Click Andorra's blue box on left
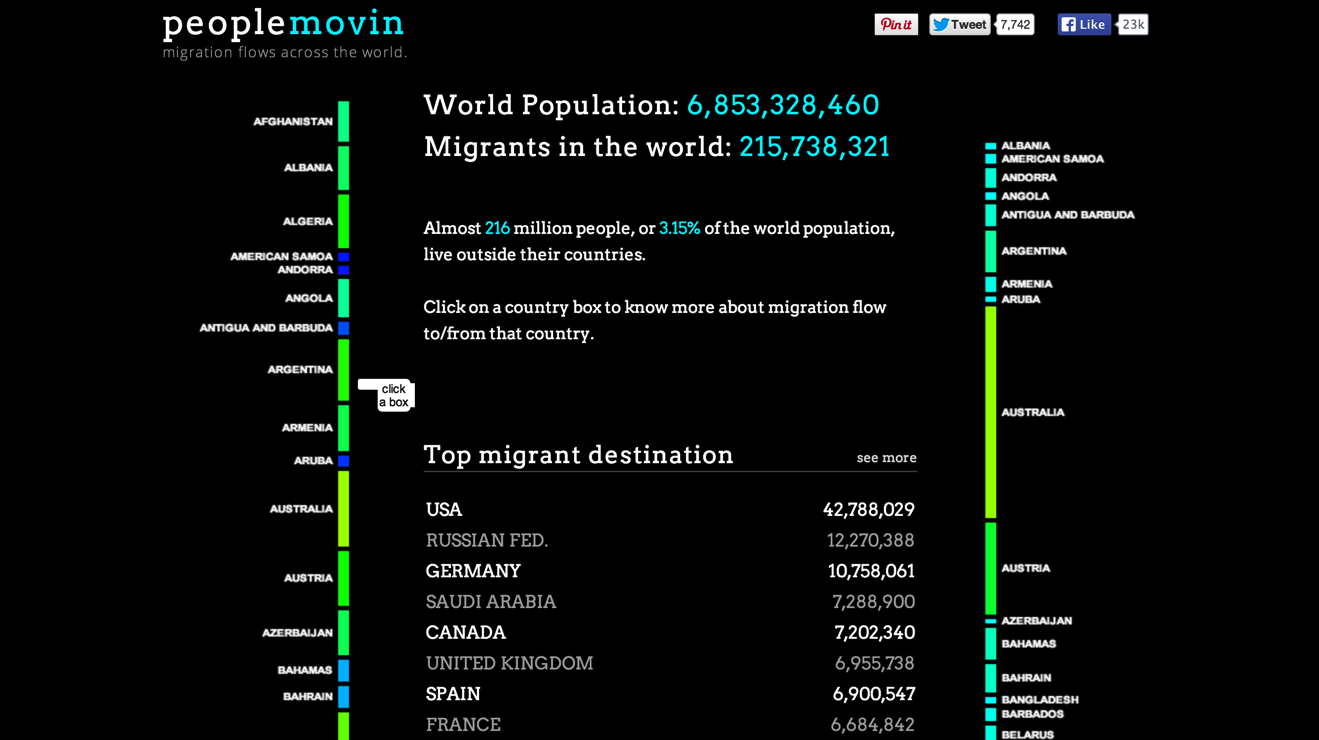Viewport: 1319px width, 740px height. pos(344,270)
